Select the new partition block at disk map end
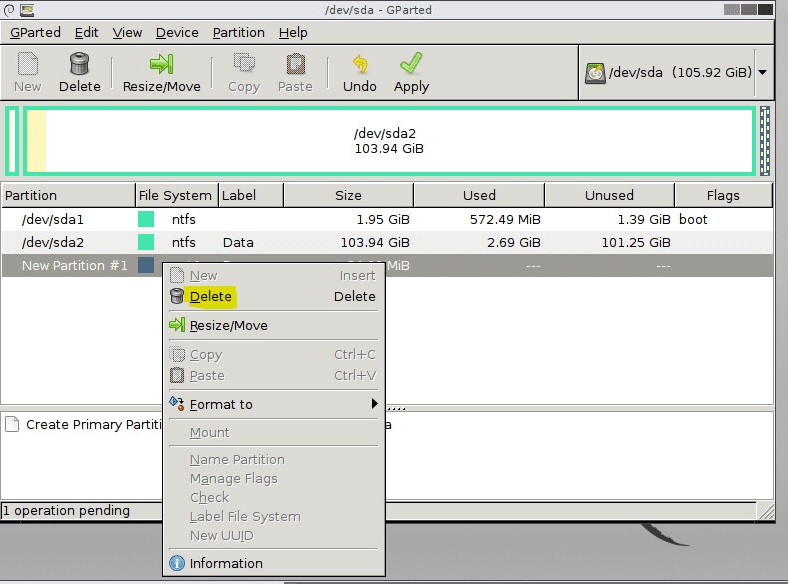This screenshot has width=788, height=584. tap(765, 141)
